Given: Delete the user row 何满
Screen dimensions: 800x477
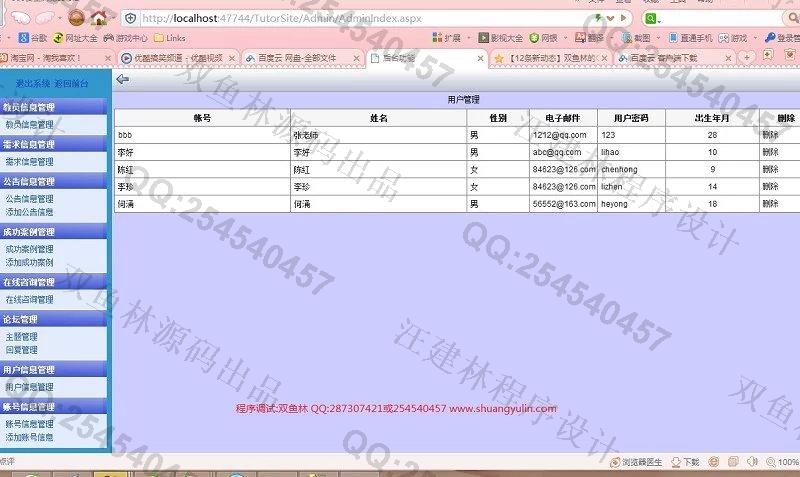Looking at the screenshot, I should (x=770, y=204).
